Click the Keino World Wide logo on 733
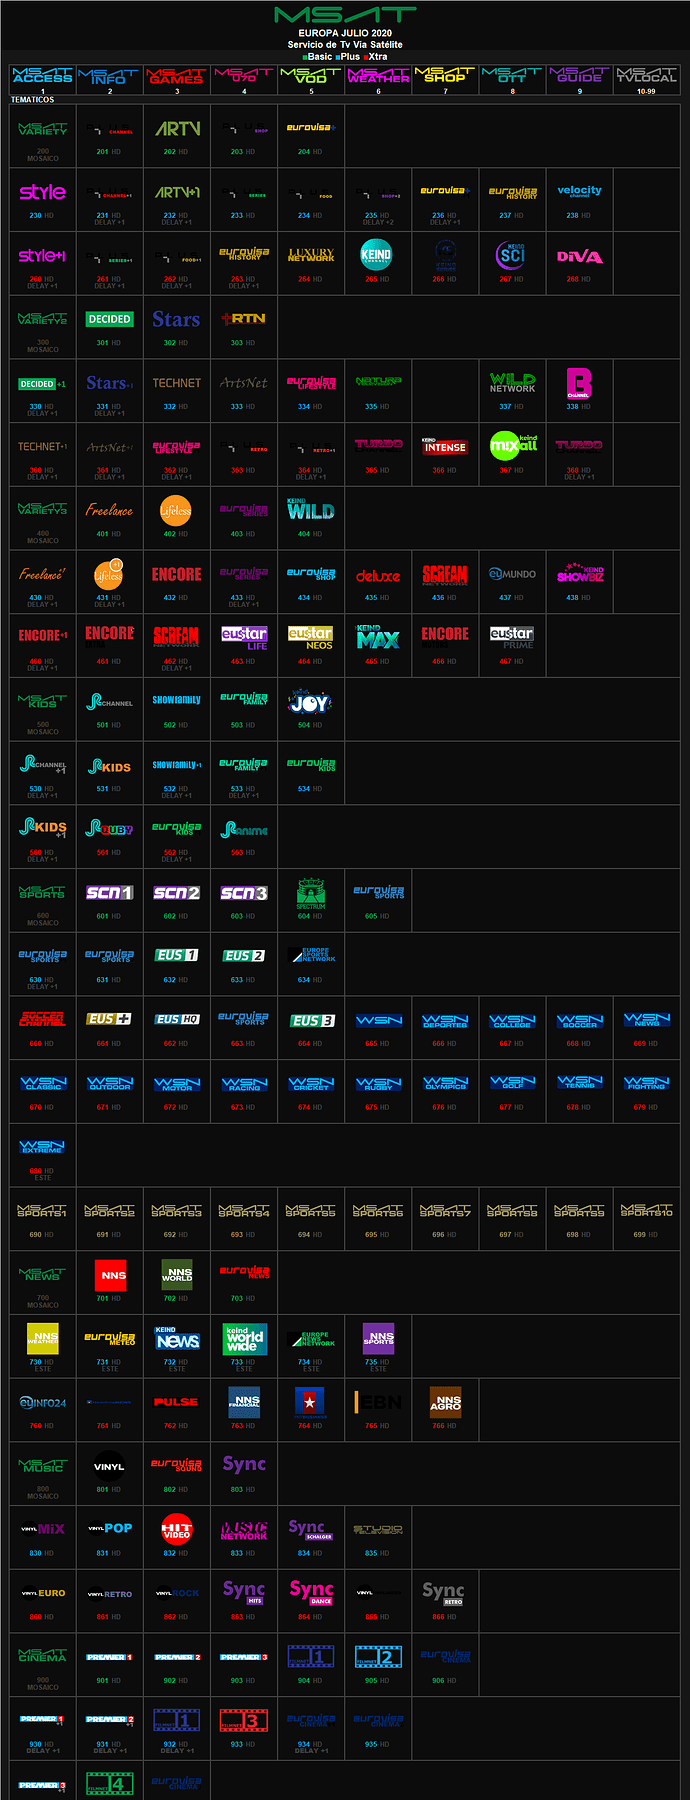The image size is (690, 1800). (x=244, y=1339)
